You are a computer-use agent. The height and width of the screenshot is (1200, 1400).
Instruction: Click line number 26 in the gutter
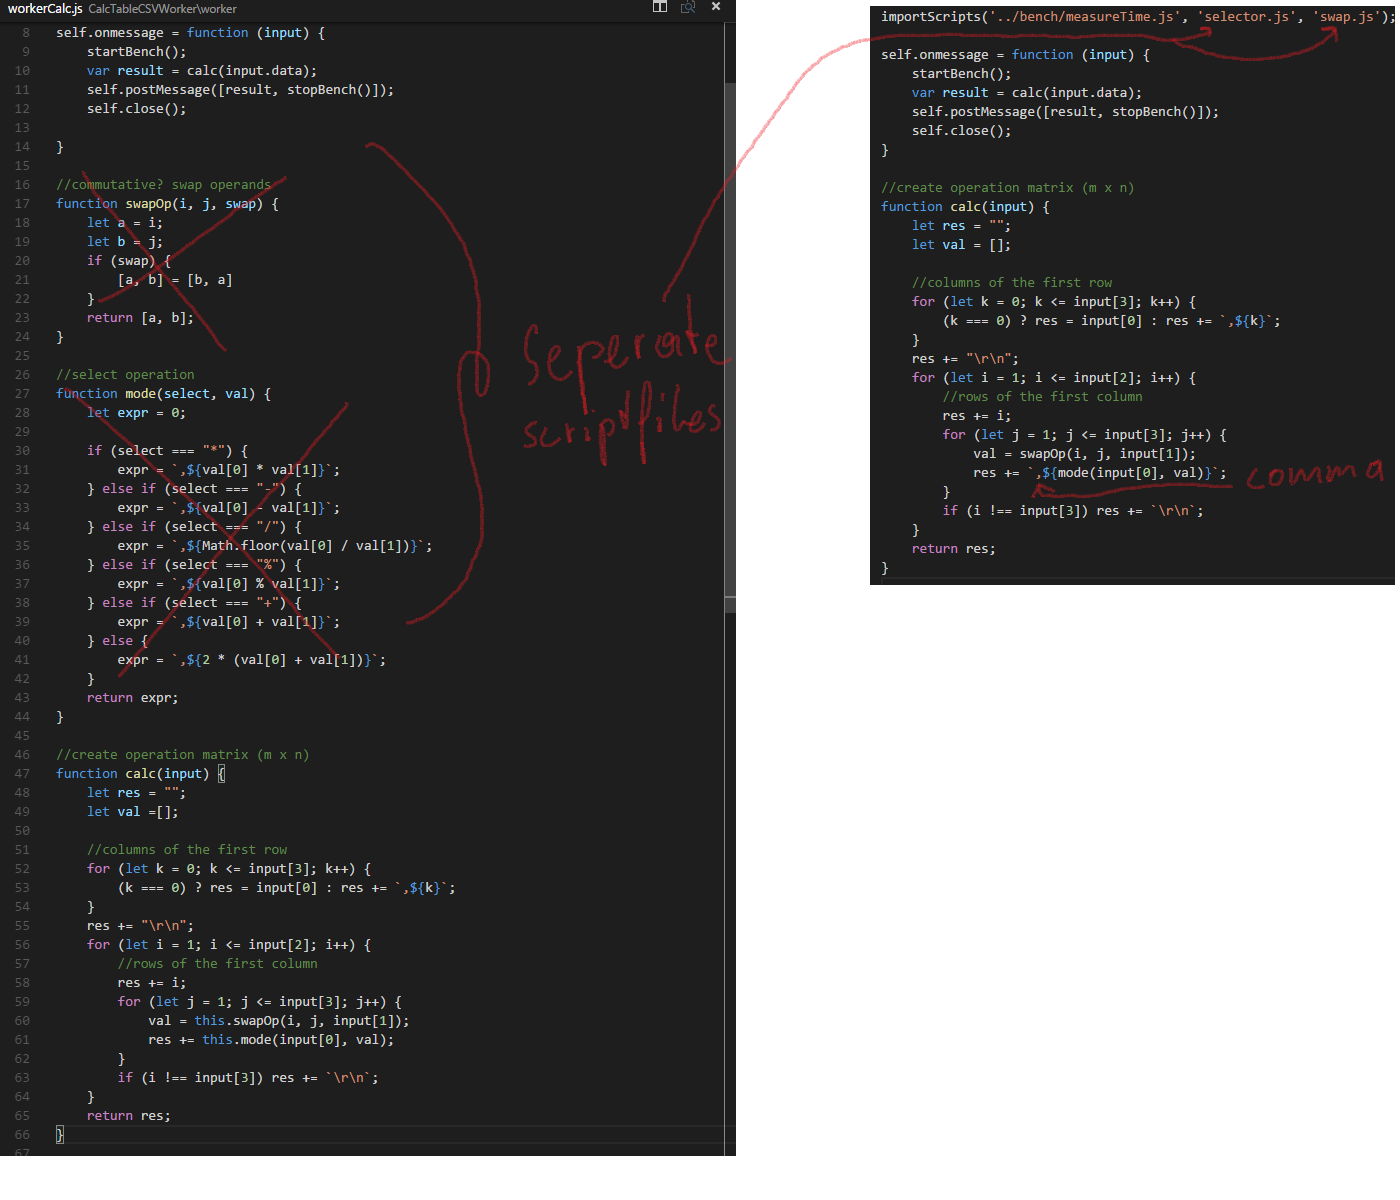tap(22, 374)
